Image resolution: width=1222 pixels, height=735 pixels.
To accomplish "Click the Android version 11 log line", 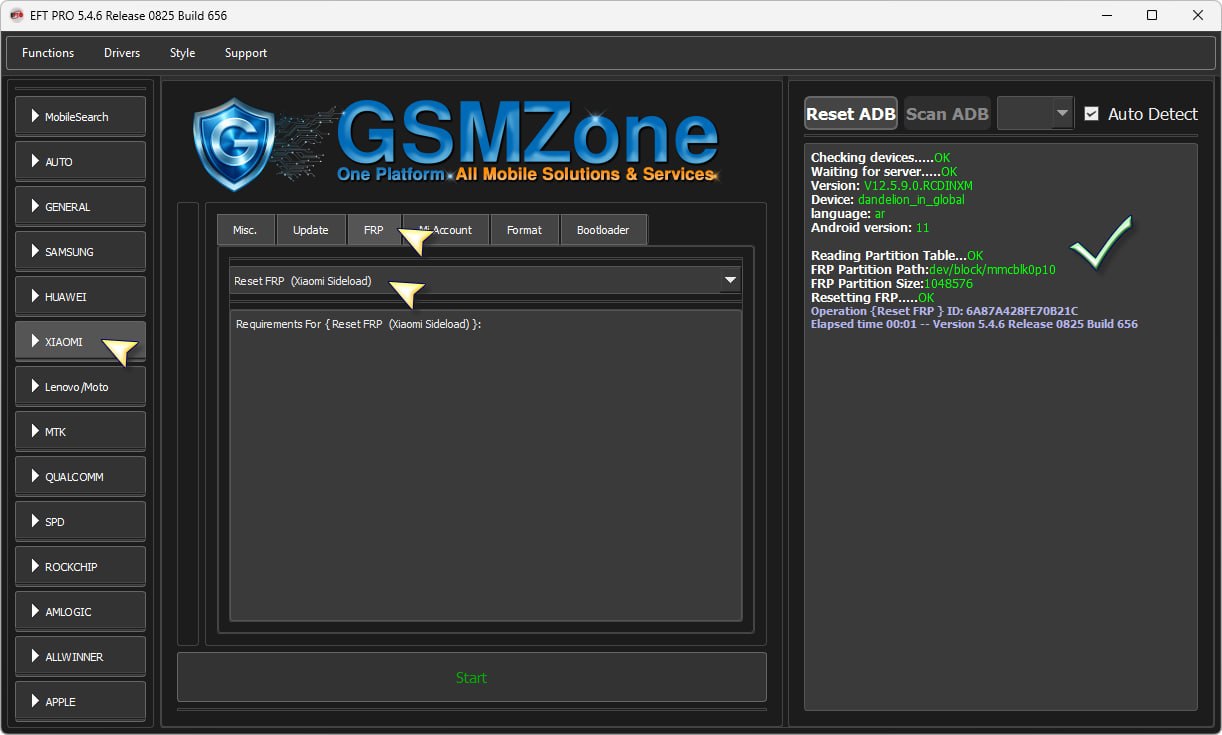I will (870, 227).
